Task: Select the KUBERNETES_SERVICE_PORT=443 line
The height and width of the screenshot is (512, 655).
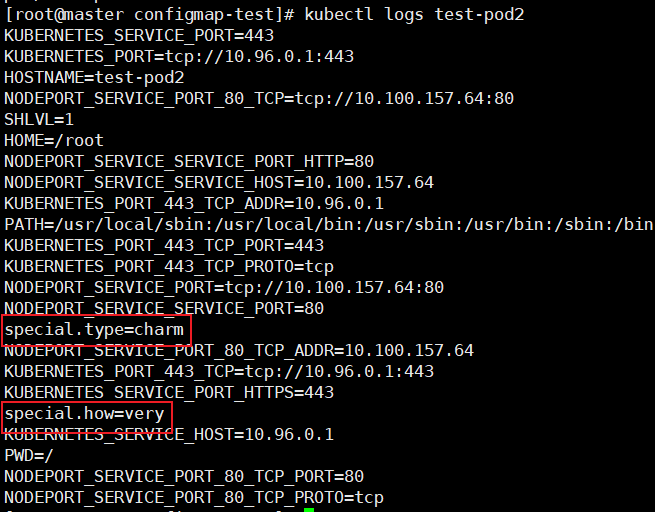Action: click(x=139, y=35)
